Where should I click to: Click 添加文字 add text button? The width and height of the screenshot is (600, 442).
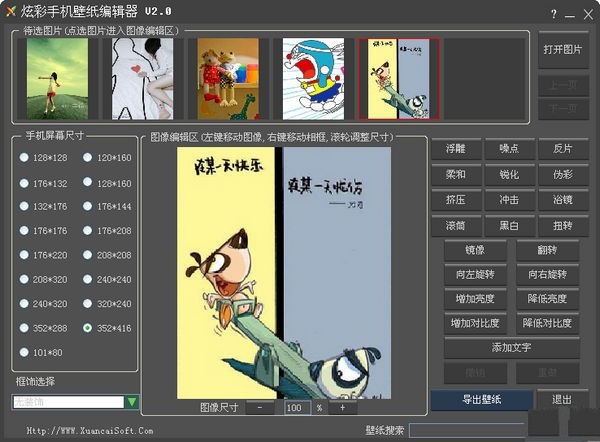pos(512,347)
